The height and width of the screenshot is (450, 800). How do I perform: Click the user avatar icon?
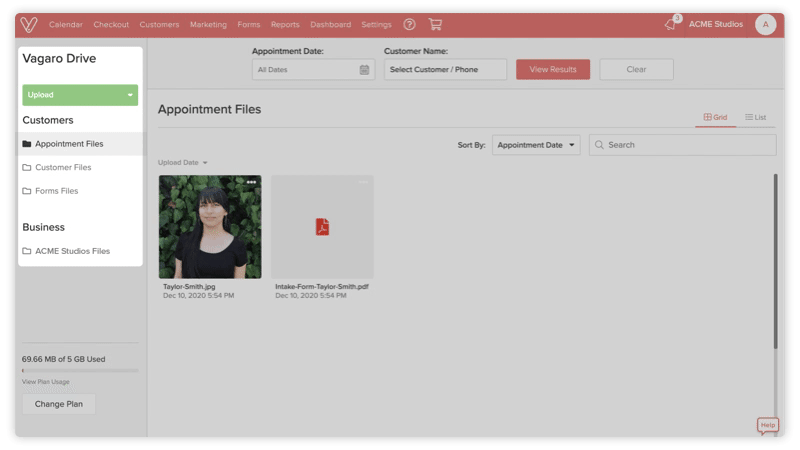765,24
